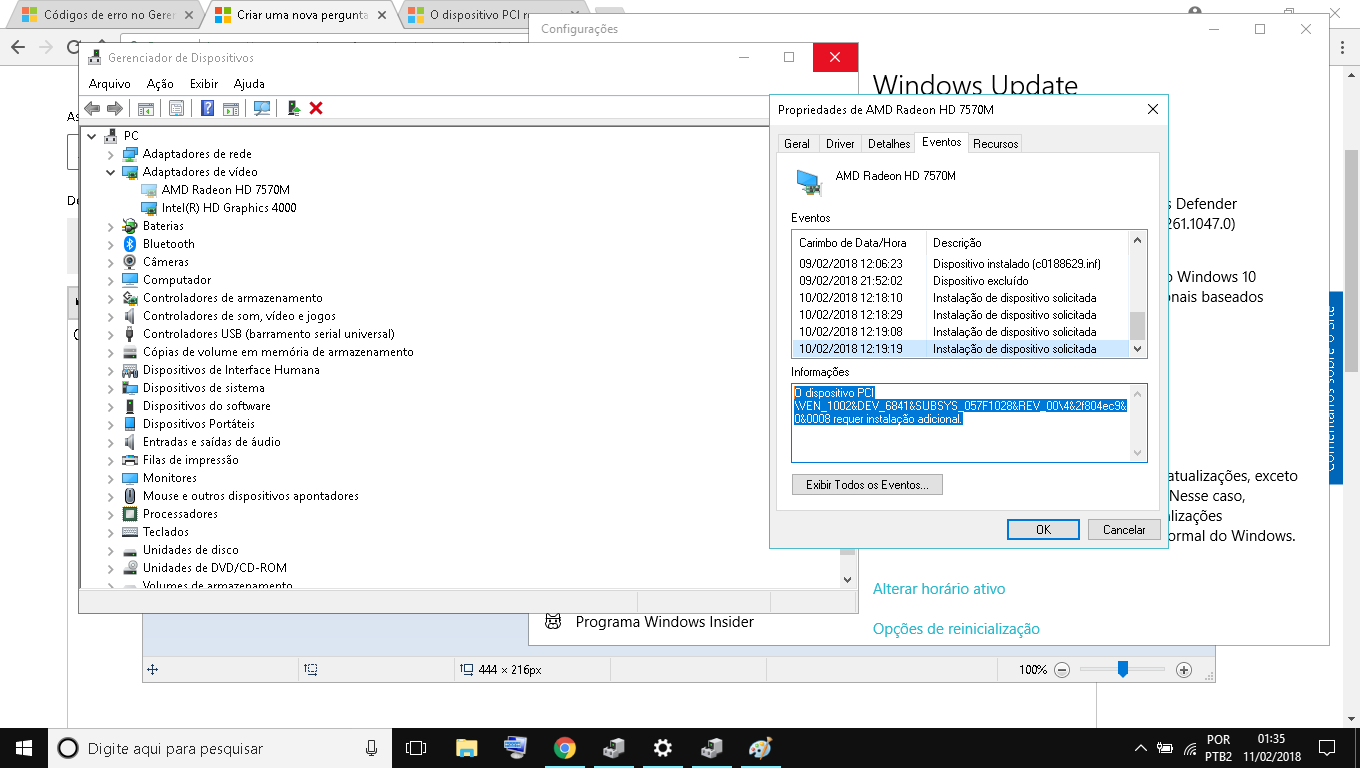Viewport: 1360px width, 768px height.
Task: Open the Ajuda menu
Action: coord(249,84)
